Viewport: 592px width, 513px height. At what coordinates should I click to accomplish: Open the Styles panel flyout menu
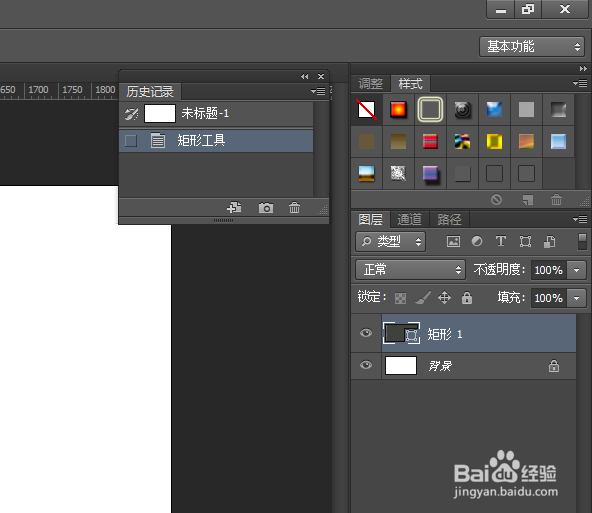[580, 83]
